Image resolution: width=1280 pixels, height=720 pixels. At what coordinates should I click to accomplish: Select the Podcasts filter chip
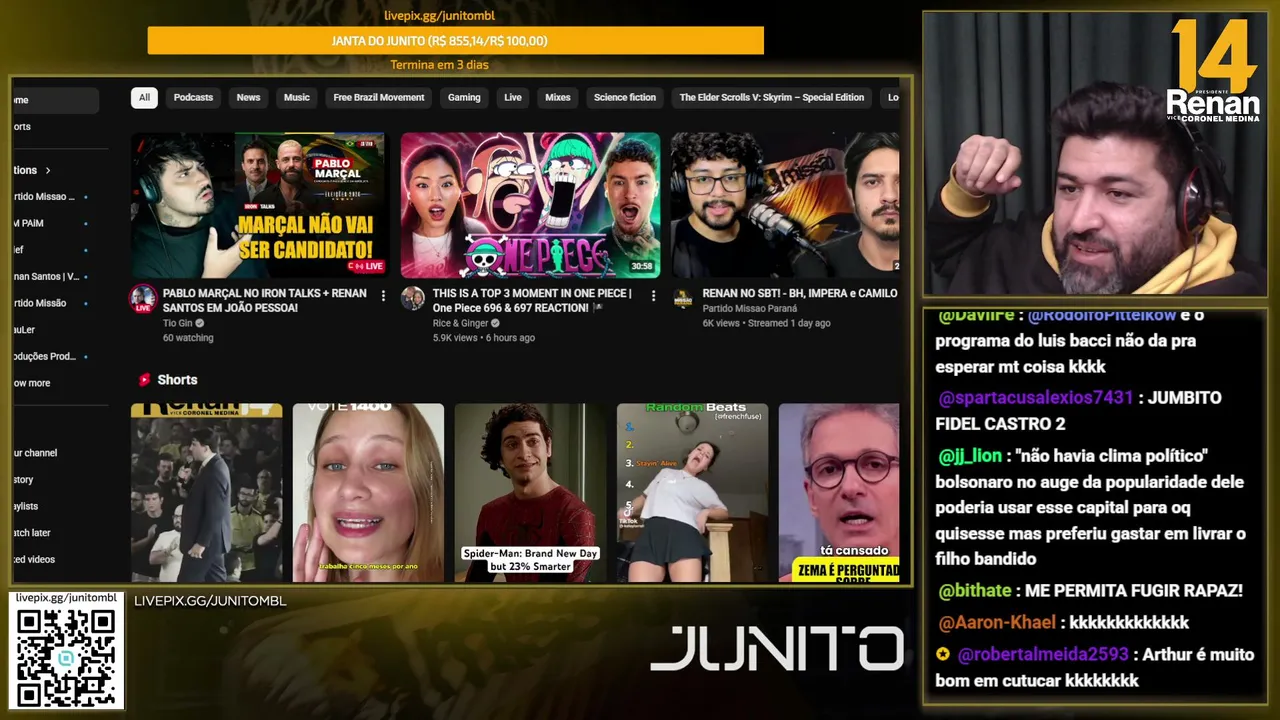coord(193,97)
